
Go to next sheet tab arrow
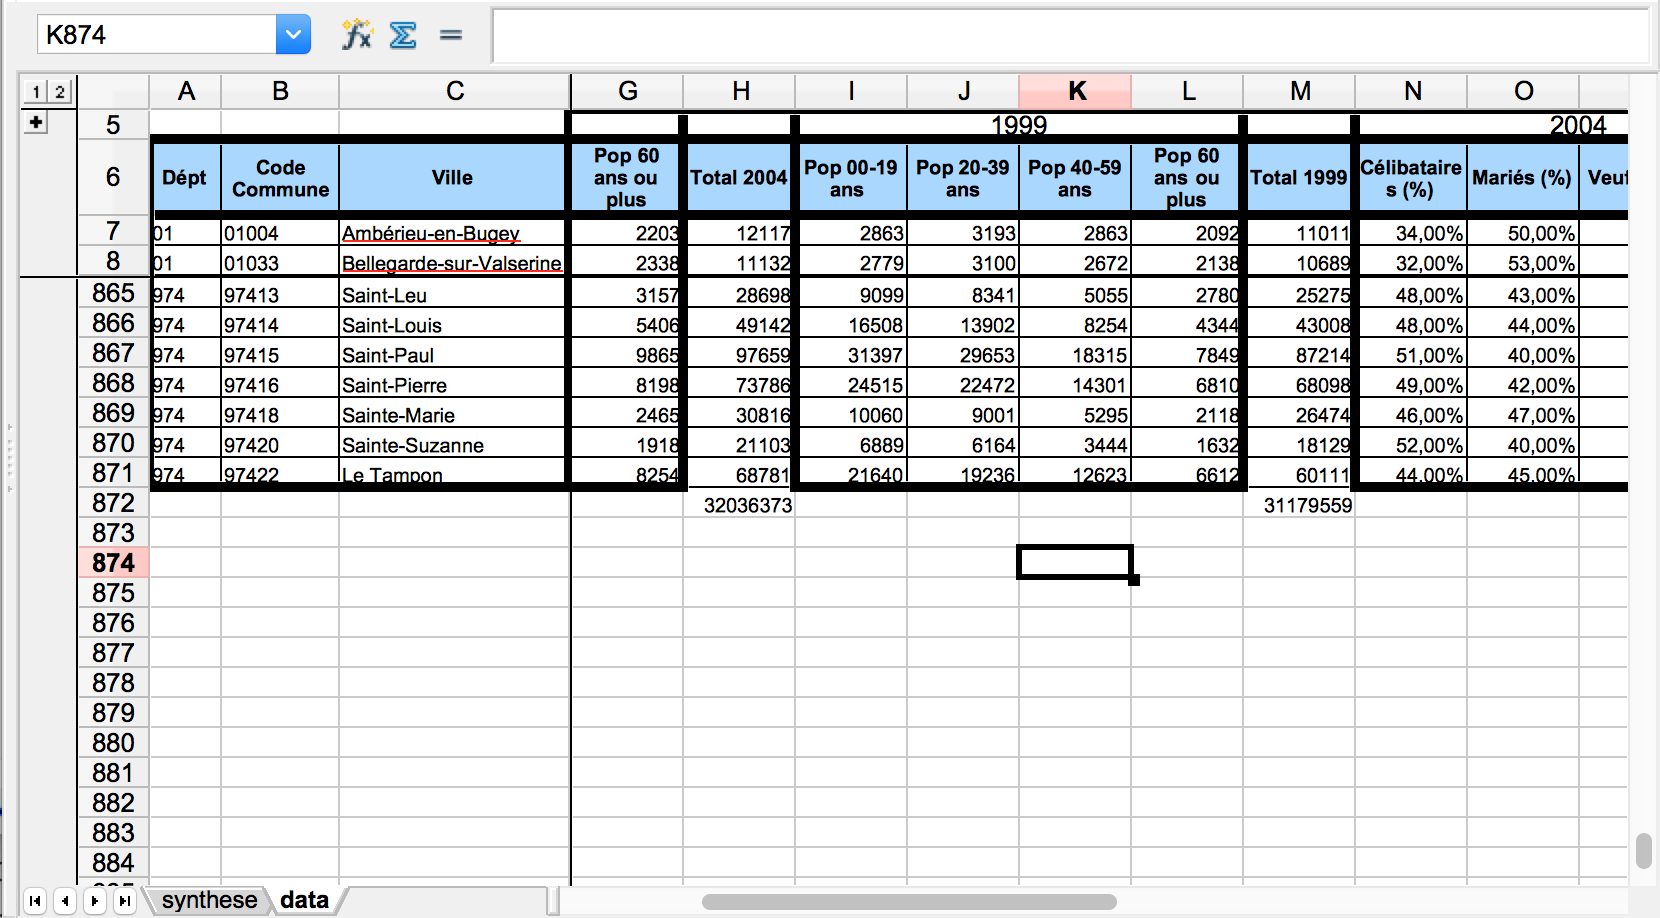click(95, 901)
